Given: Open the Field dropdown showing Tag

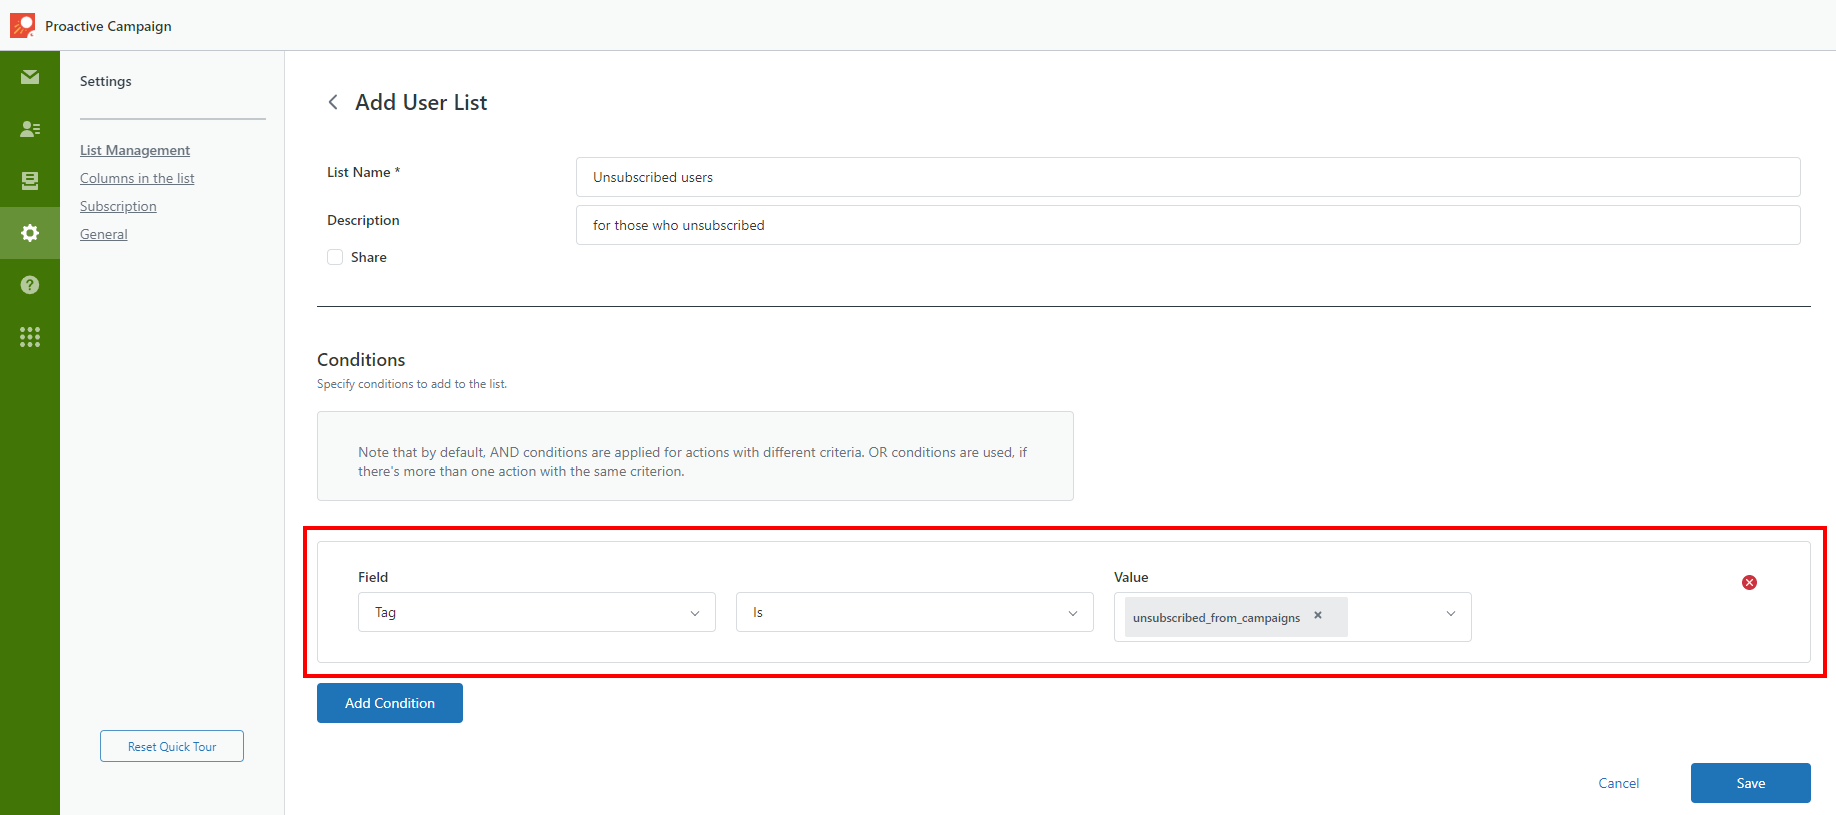Looking at the screenshot, I should tap(537, 612).
